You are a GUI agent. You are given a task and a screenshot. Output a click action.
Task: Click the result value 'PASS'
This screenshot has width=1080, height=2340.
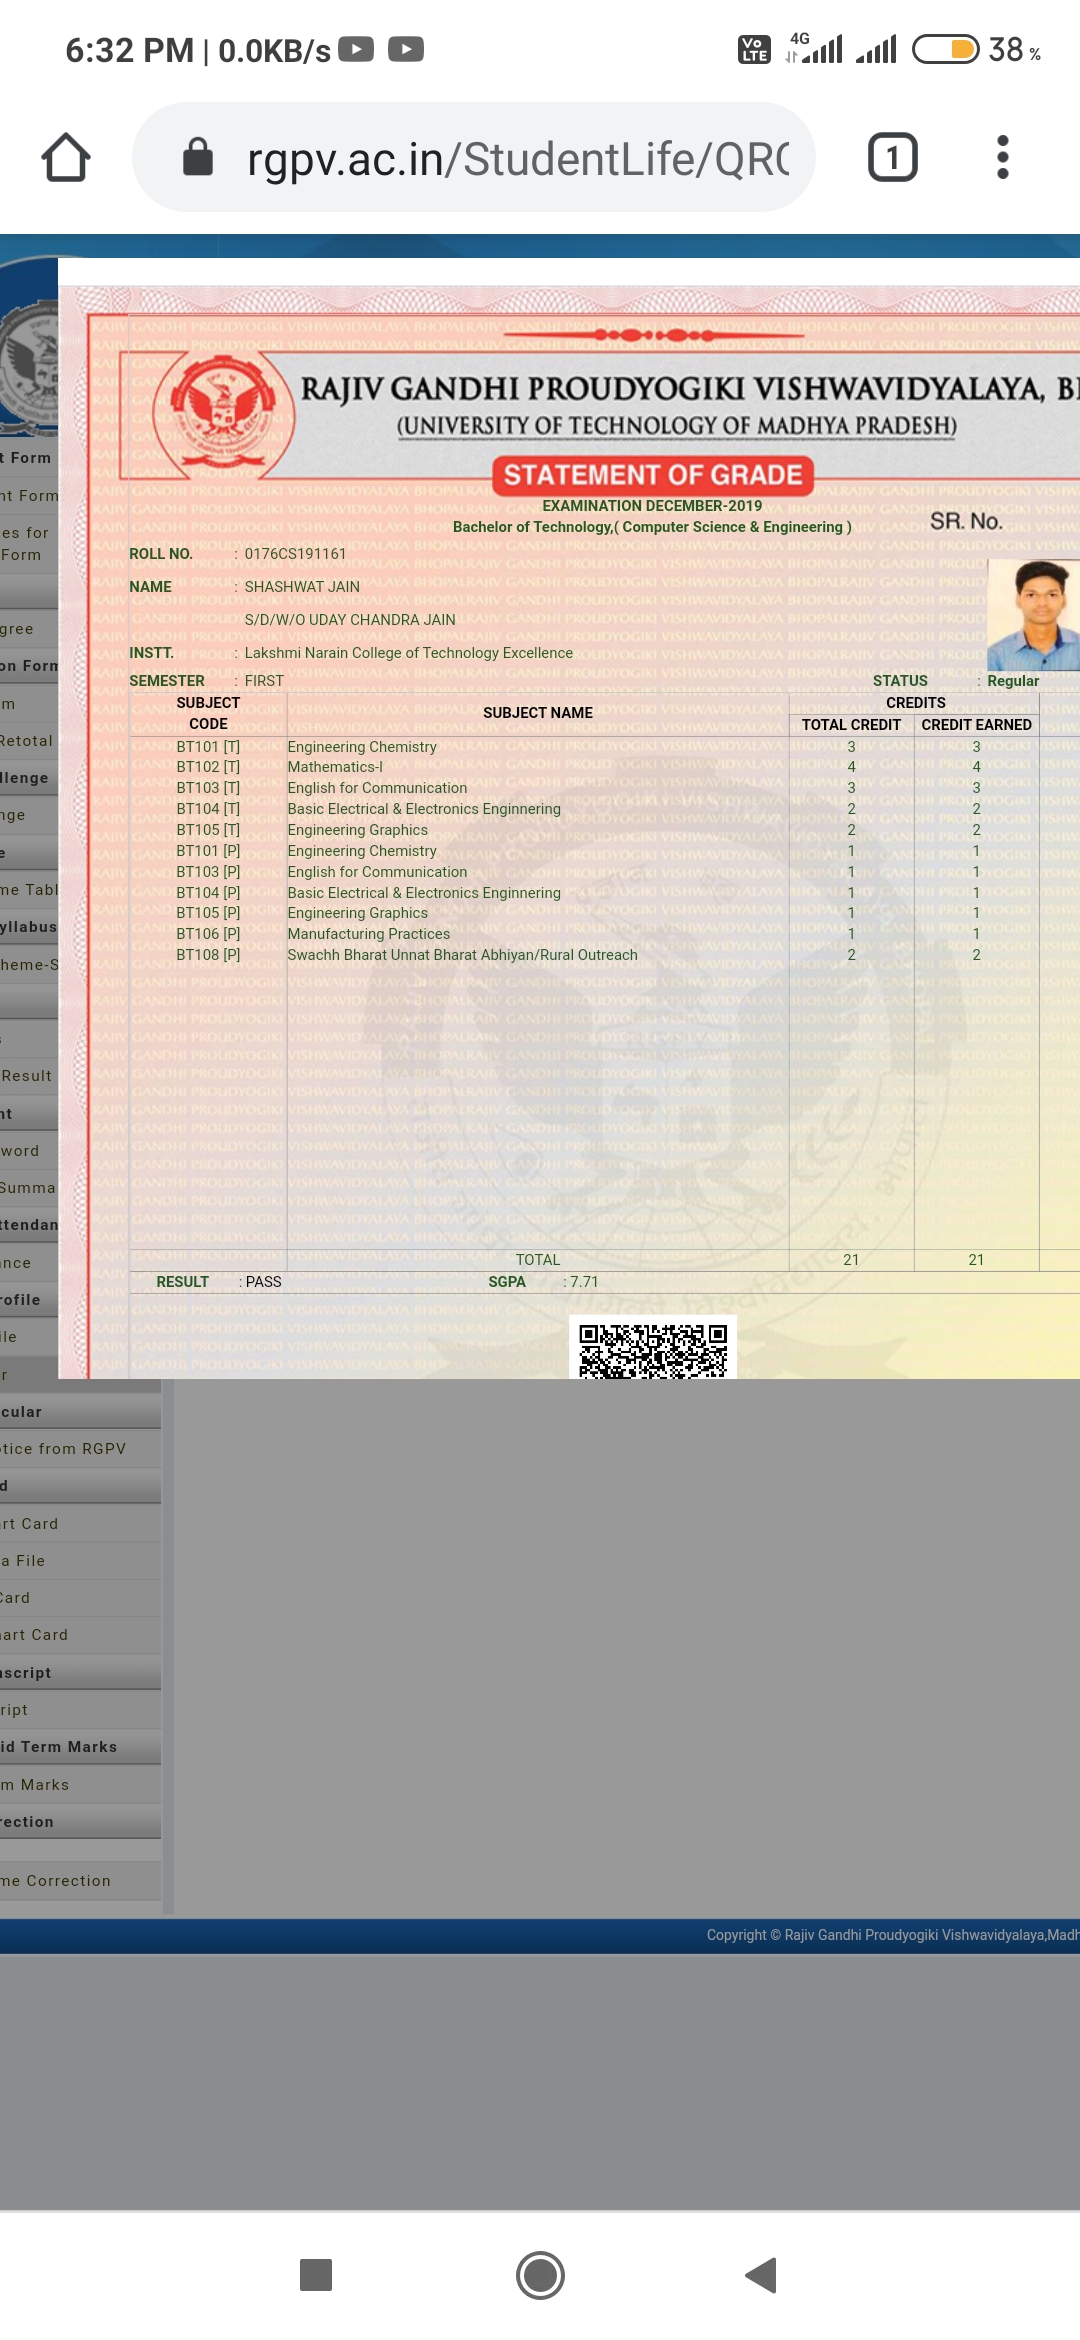point(264,1282)
